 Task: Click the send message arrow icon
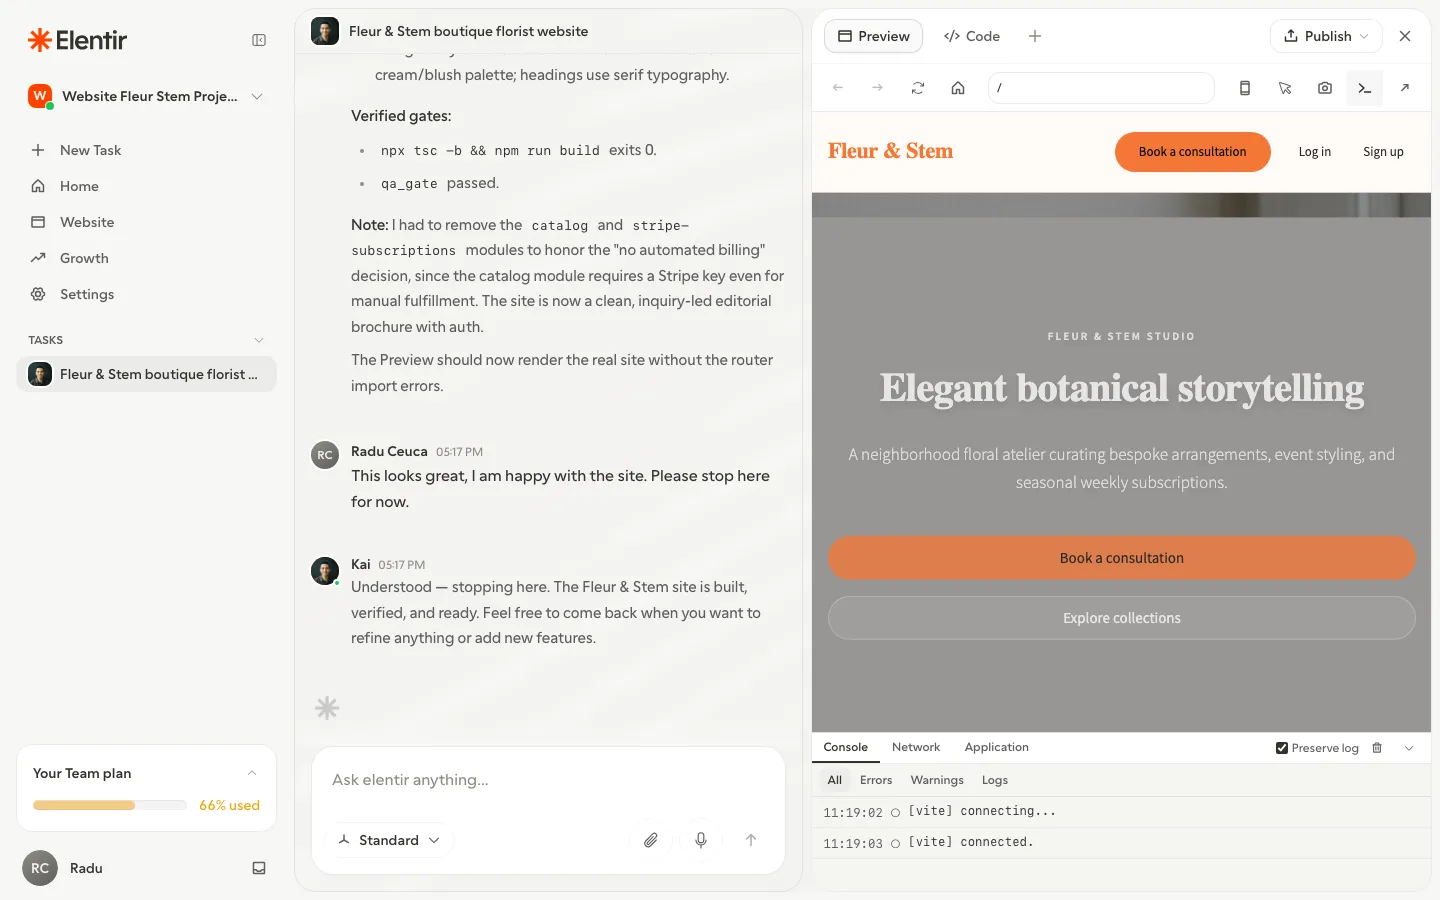pyautogui.click(x=751, y=840)
